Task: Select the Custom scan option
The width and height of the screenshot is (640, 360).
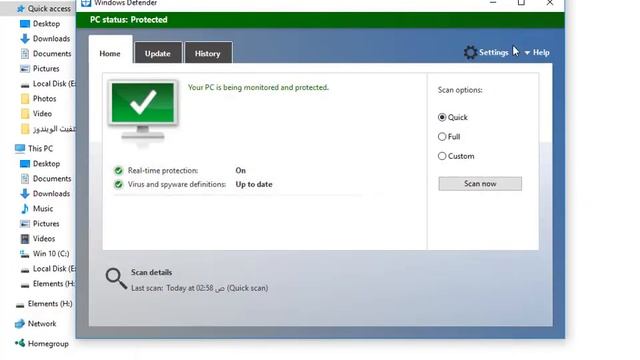Action: [442, 156]
